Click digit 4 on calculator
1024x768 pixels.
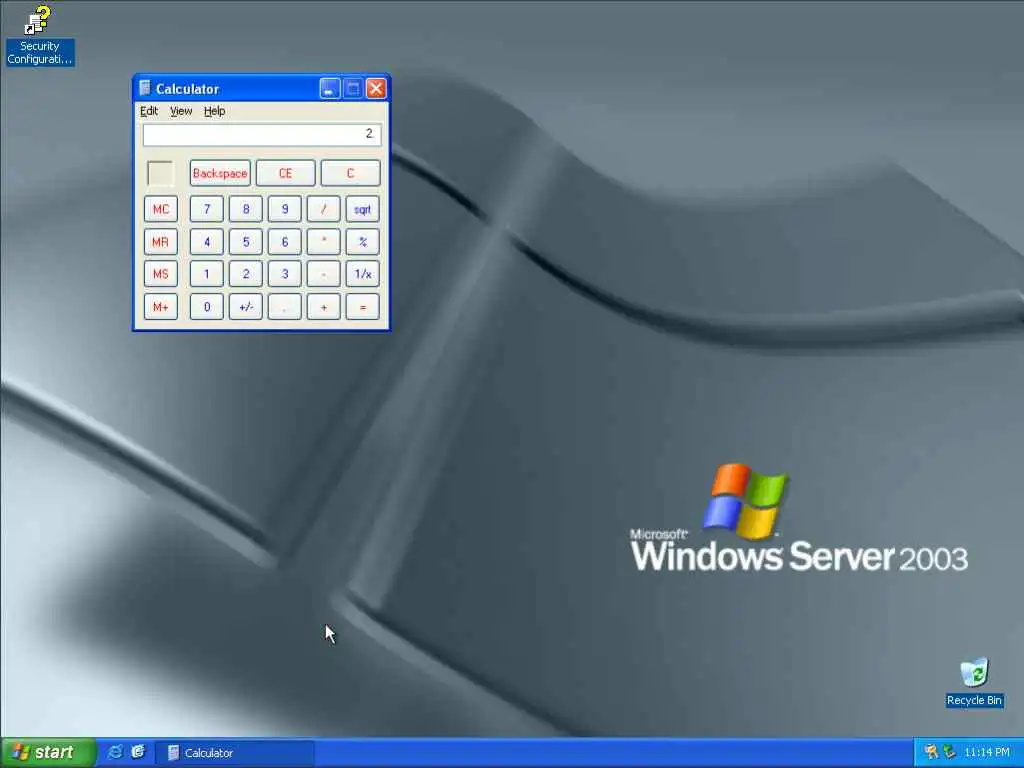click(x=207, y=242)
